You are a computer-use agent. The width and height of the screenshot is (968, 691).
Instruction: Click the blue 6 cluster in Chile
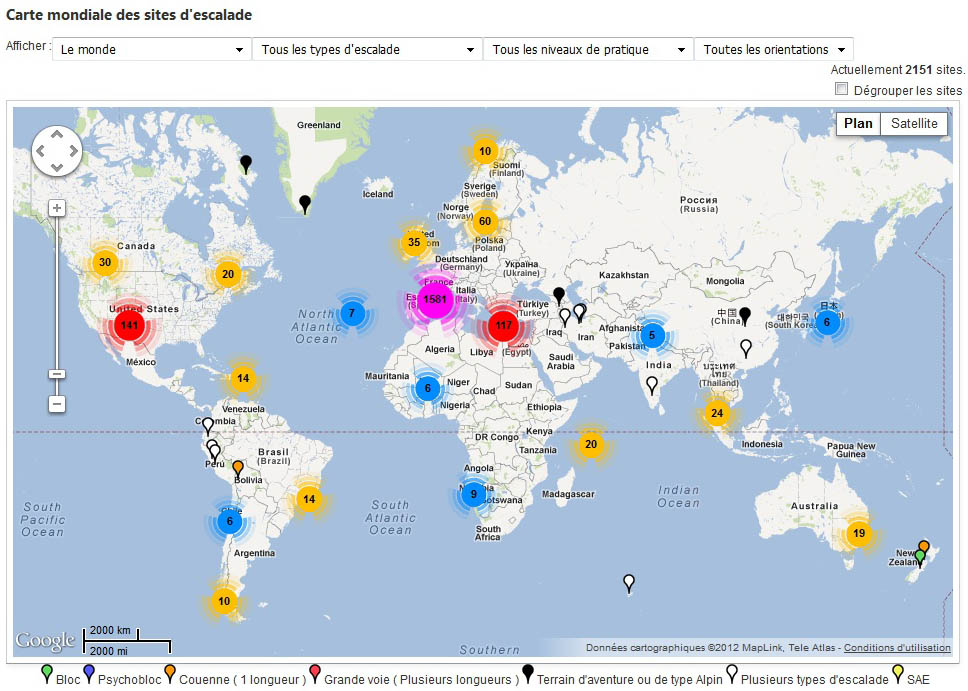pyautogui.click(x=229, y=522)
